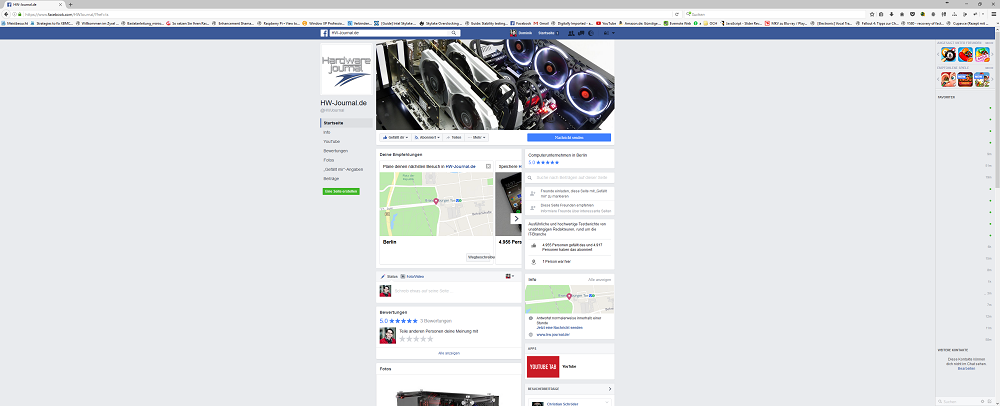Click the YouTube Tab app tile
Image resolution: width=1000 pixels, height=406 pixels.
pos(543,366)
